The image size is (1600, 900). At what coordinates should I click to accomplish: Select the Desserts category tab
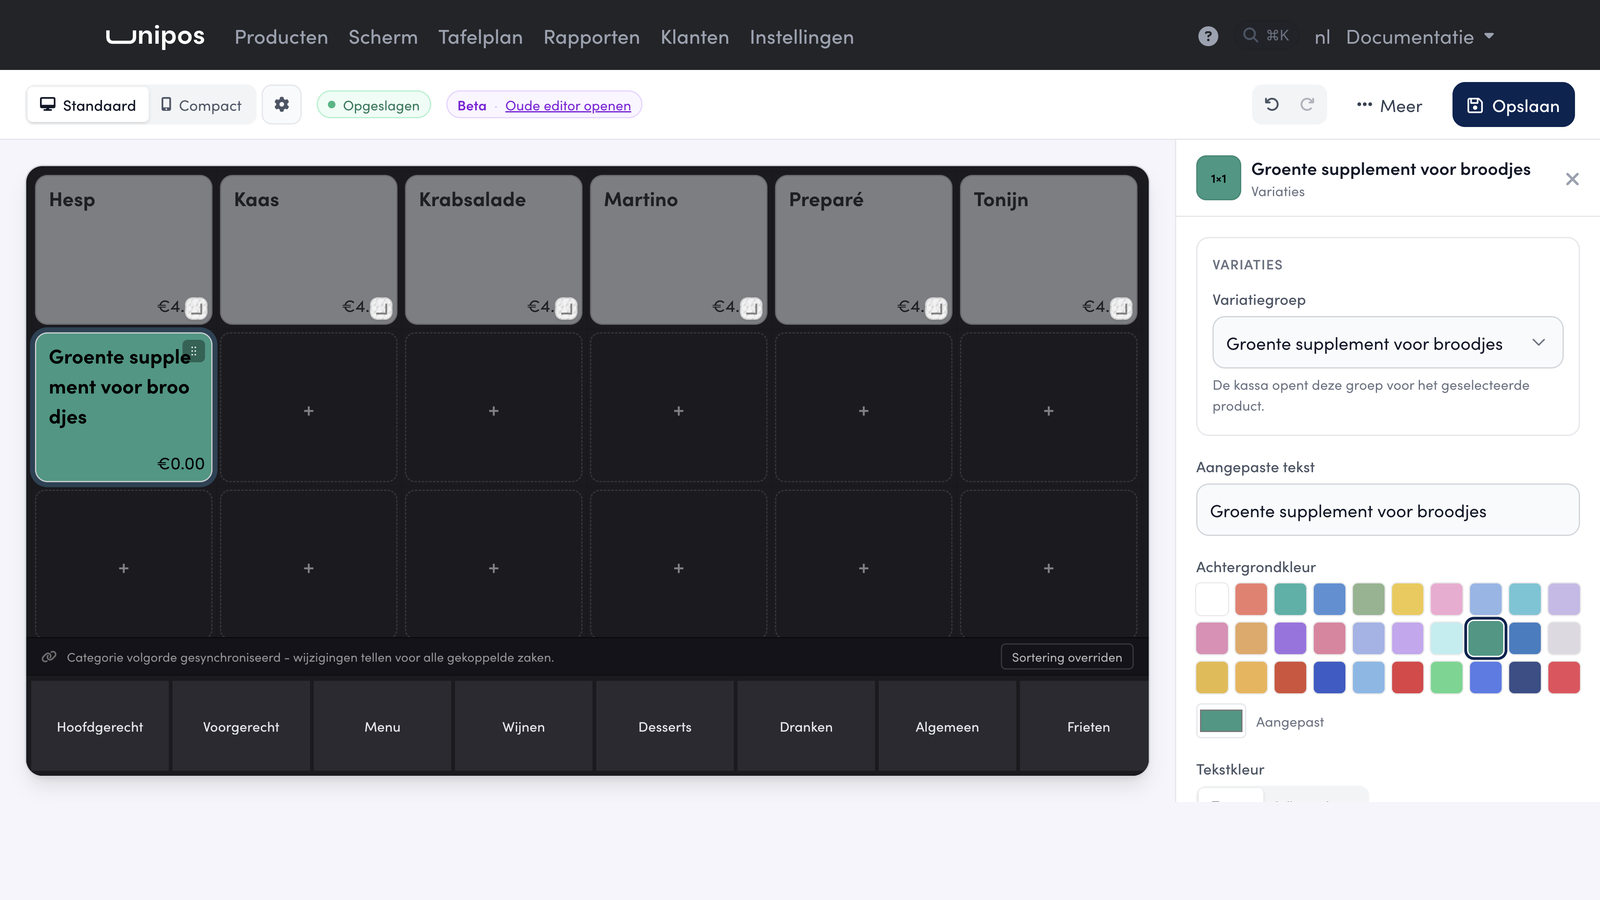click(665, 727)
